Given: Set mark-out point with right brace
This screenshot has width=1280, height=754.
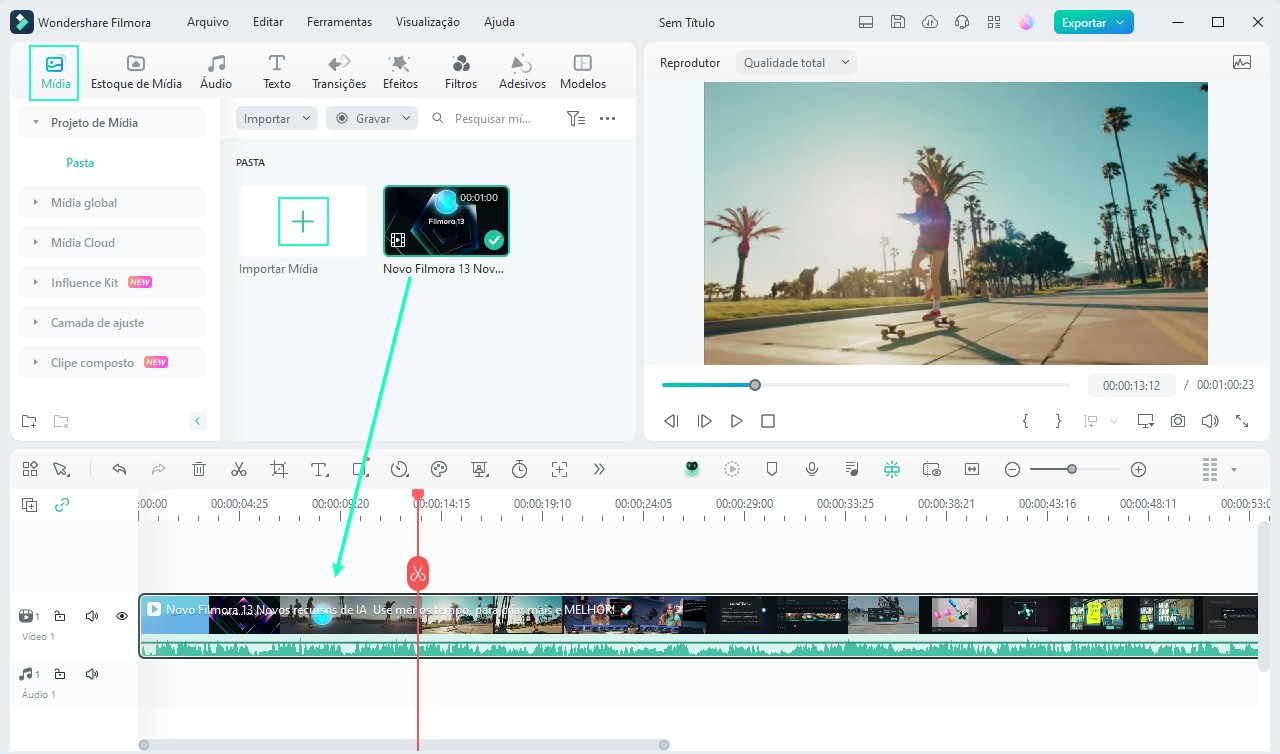Looking at the screenshot, I should pyautogui.click(x=1058, y=421).
